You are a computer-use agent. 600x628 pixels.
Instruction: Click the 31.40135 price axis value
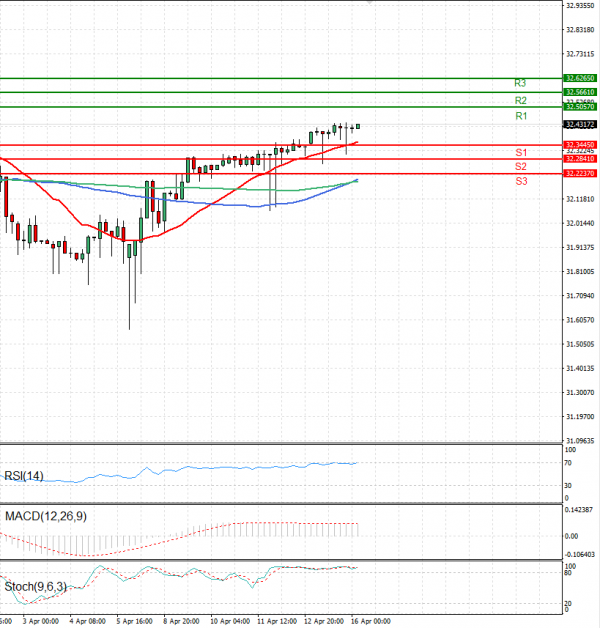(x=580, y=368)
